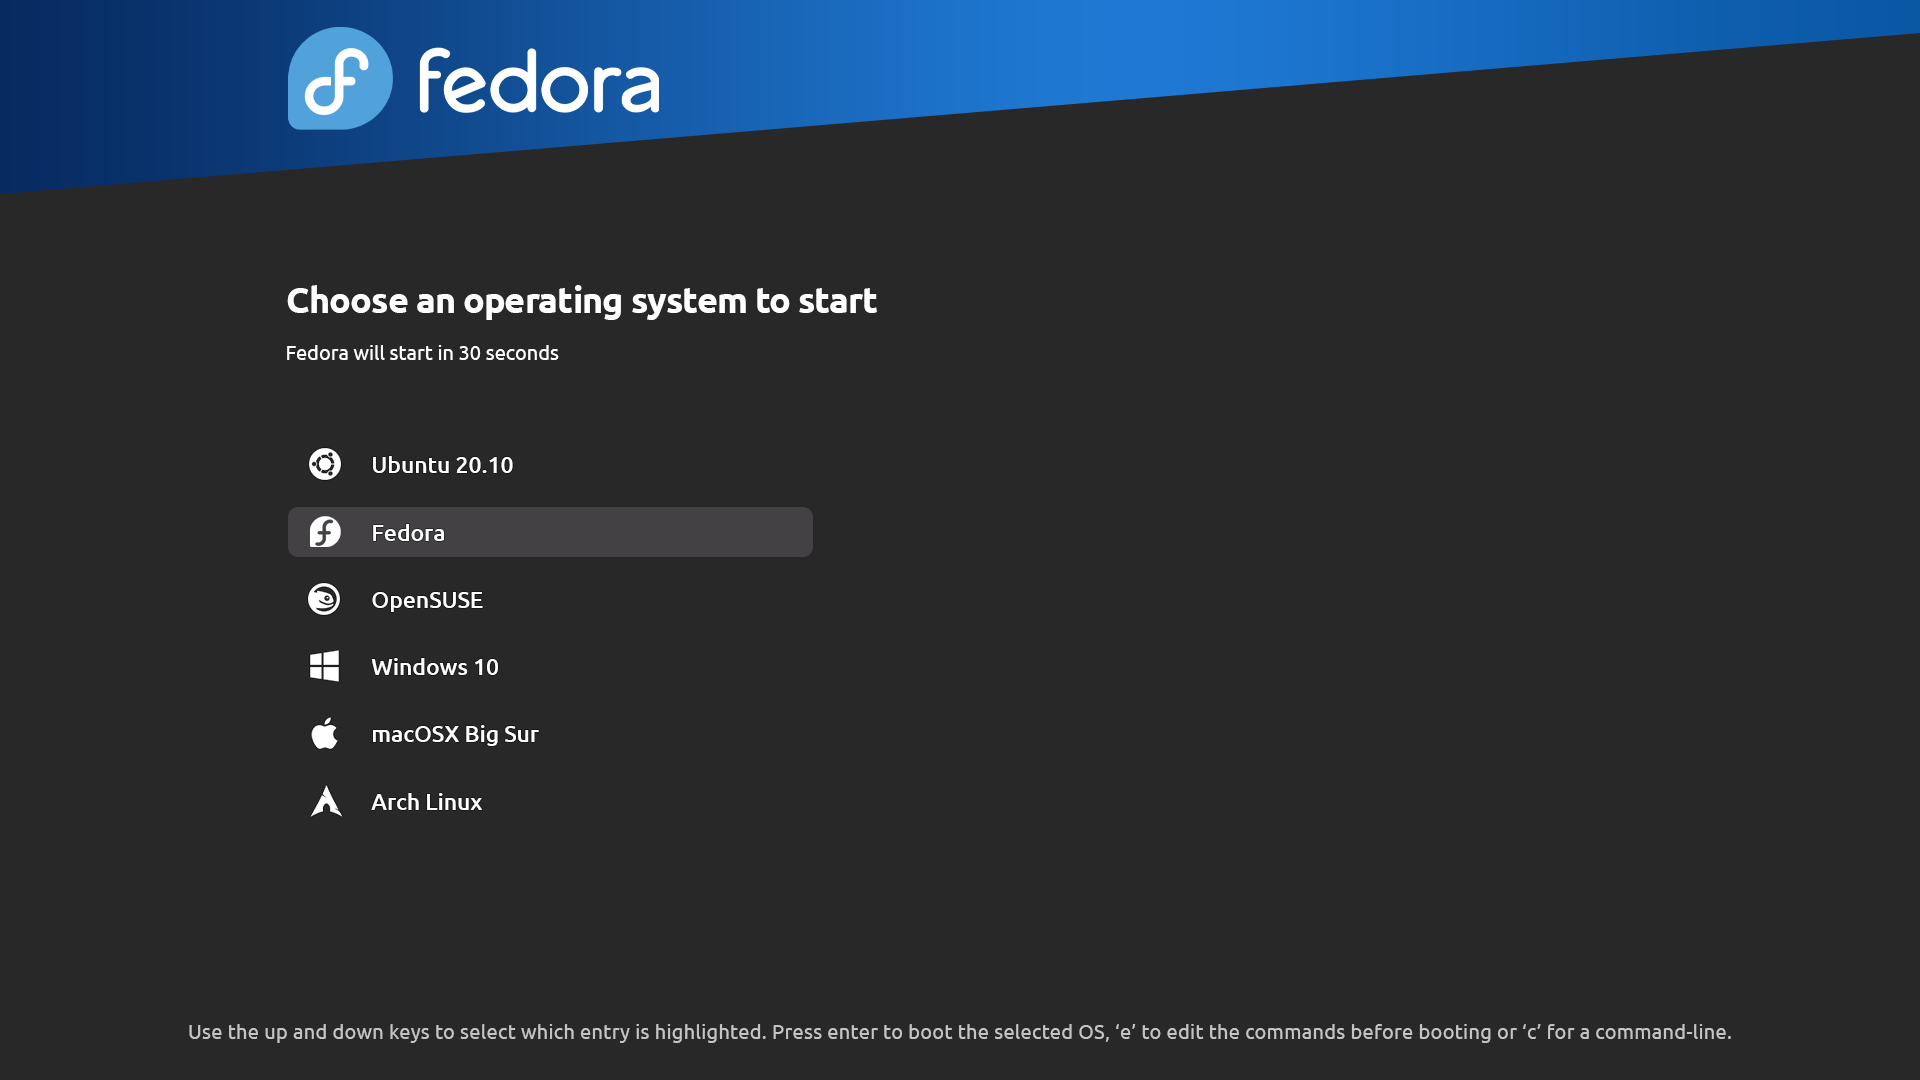This screenshot has width=1920, height=1080.
Task: Select the Ubuntu 20.10 boot entry
Action: pyautogui.click(x=442, y=465)
